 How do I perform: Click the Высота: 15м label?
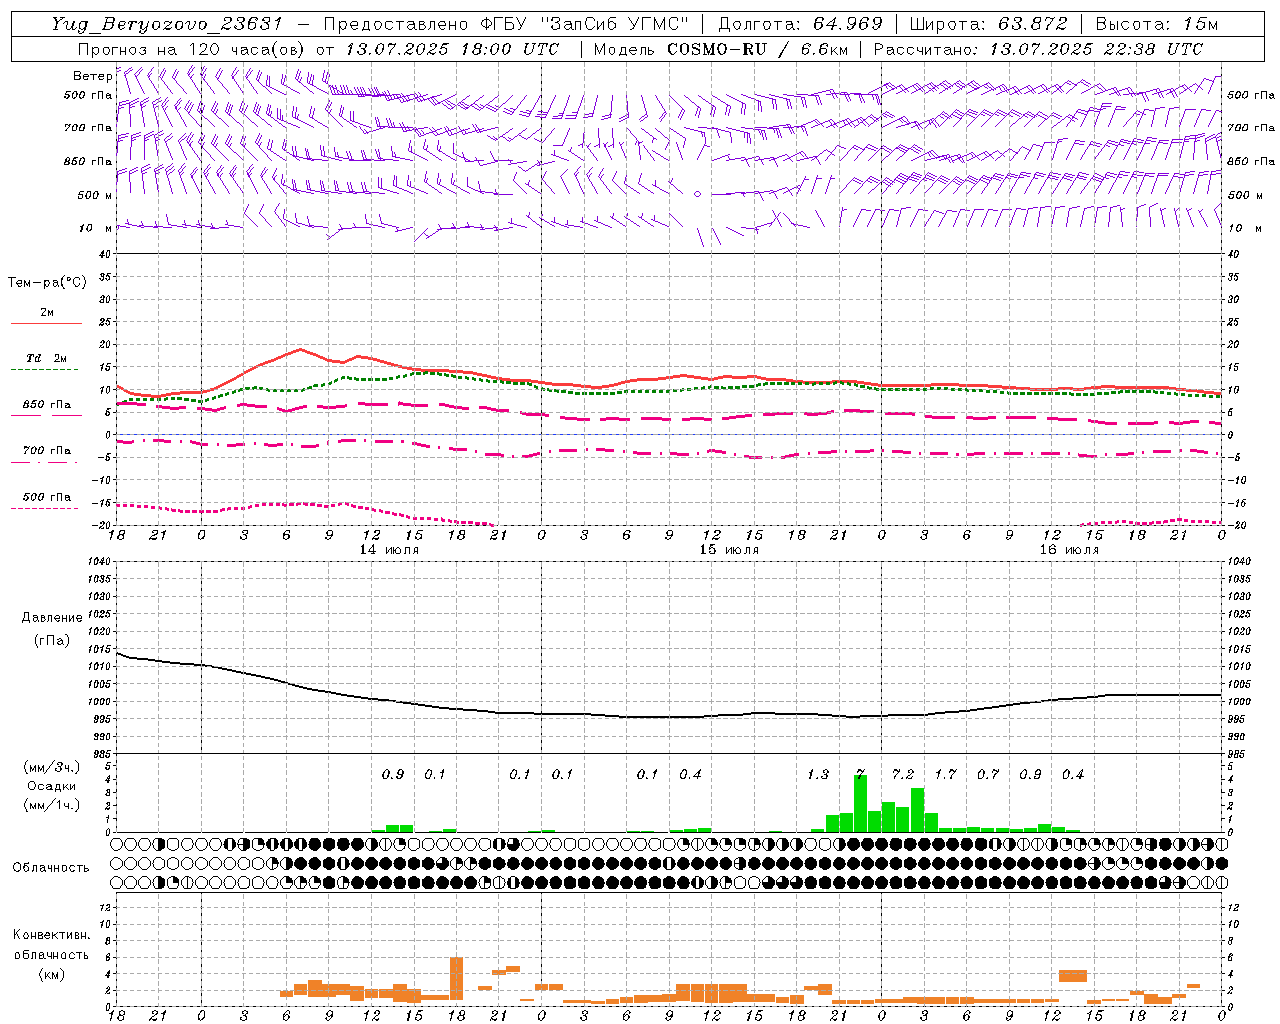pyautogui.click(x=1157, y=24)
